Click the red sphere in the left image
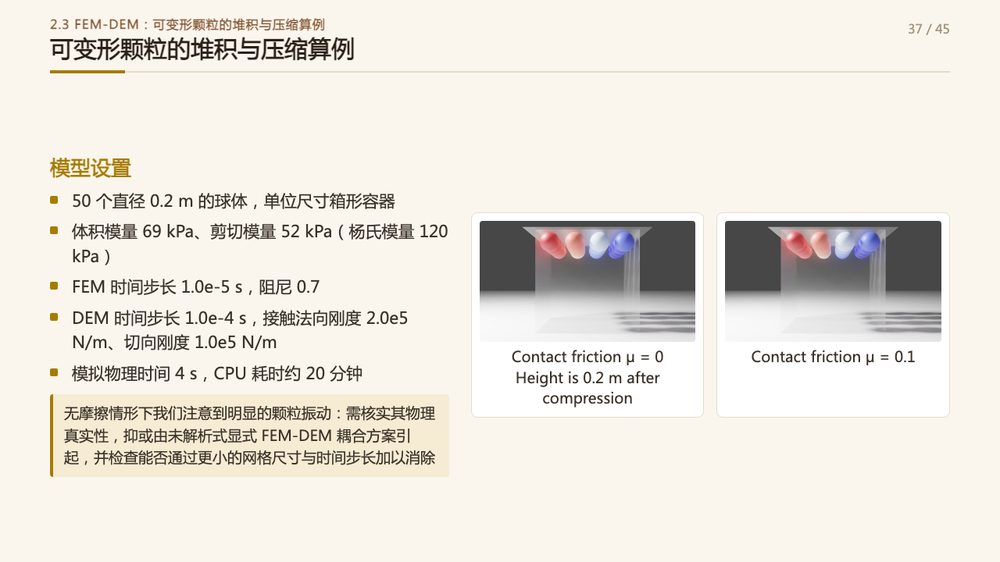This screenshot has width=1000, height=562. point(550,244)
